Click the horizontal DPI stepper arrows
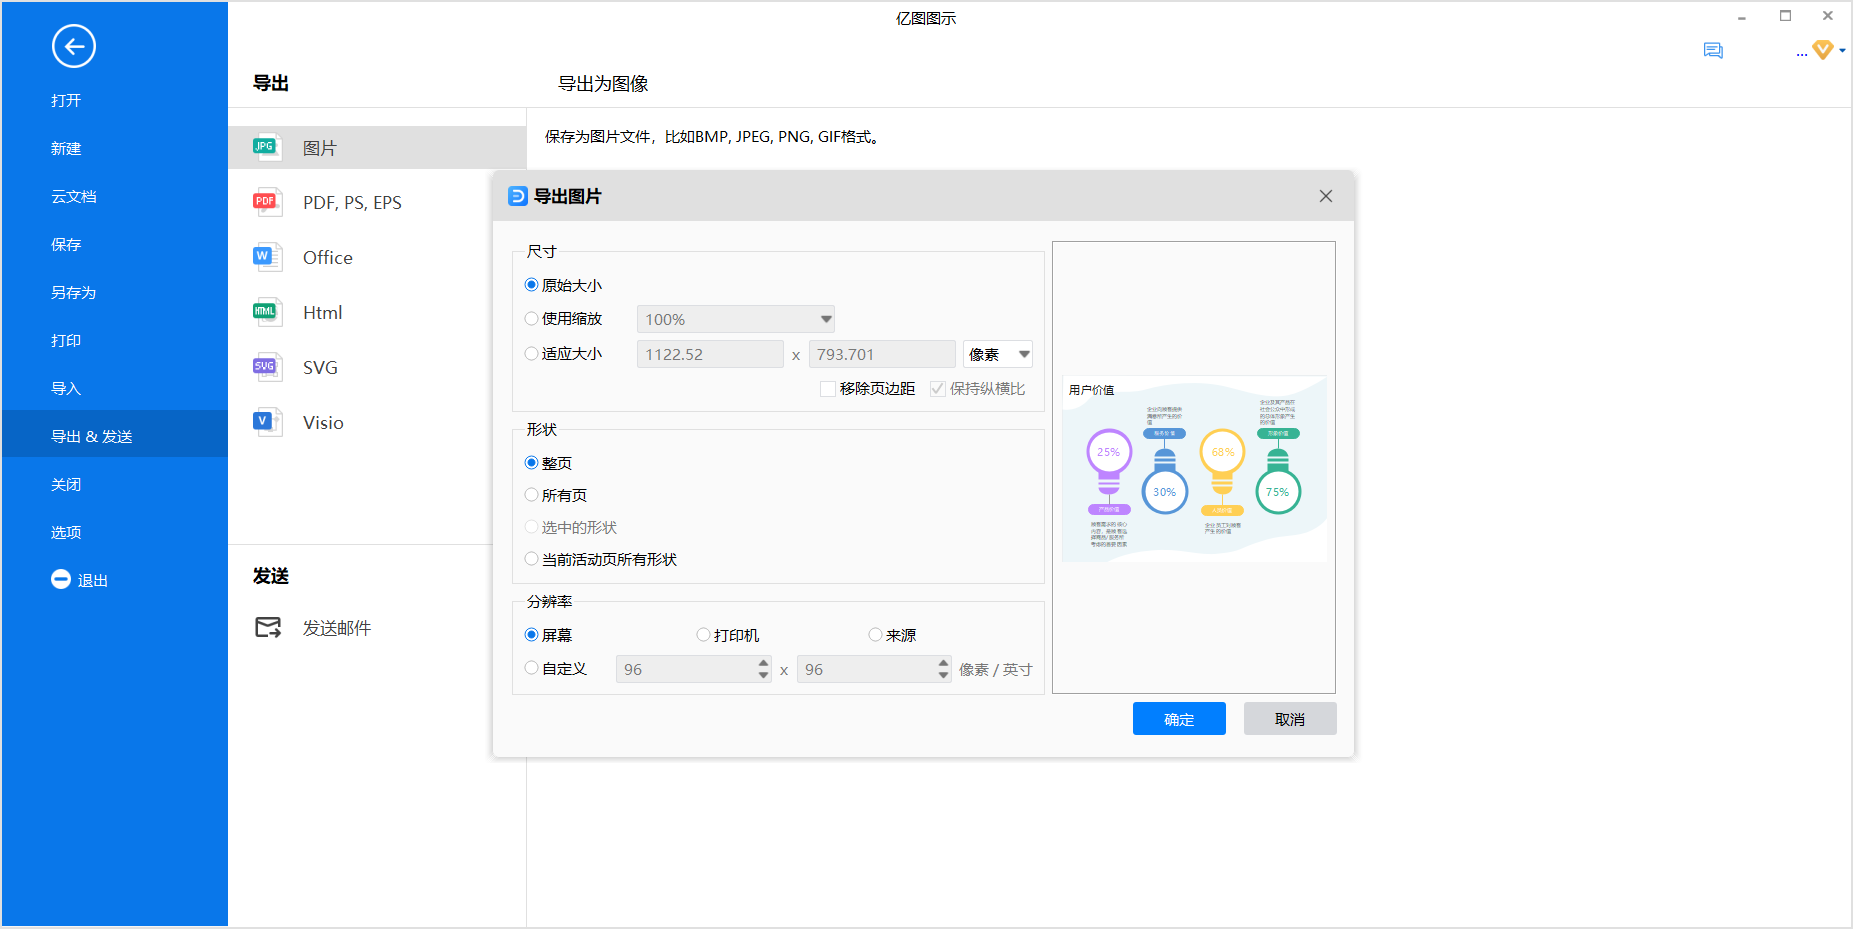This screenshot has height=929, width=1853. point(764,669)
